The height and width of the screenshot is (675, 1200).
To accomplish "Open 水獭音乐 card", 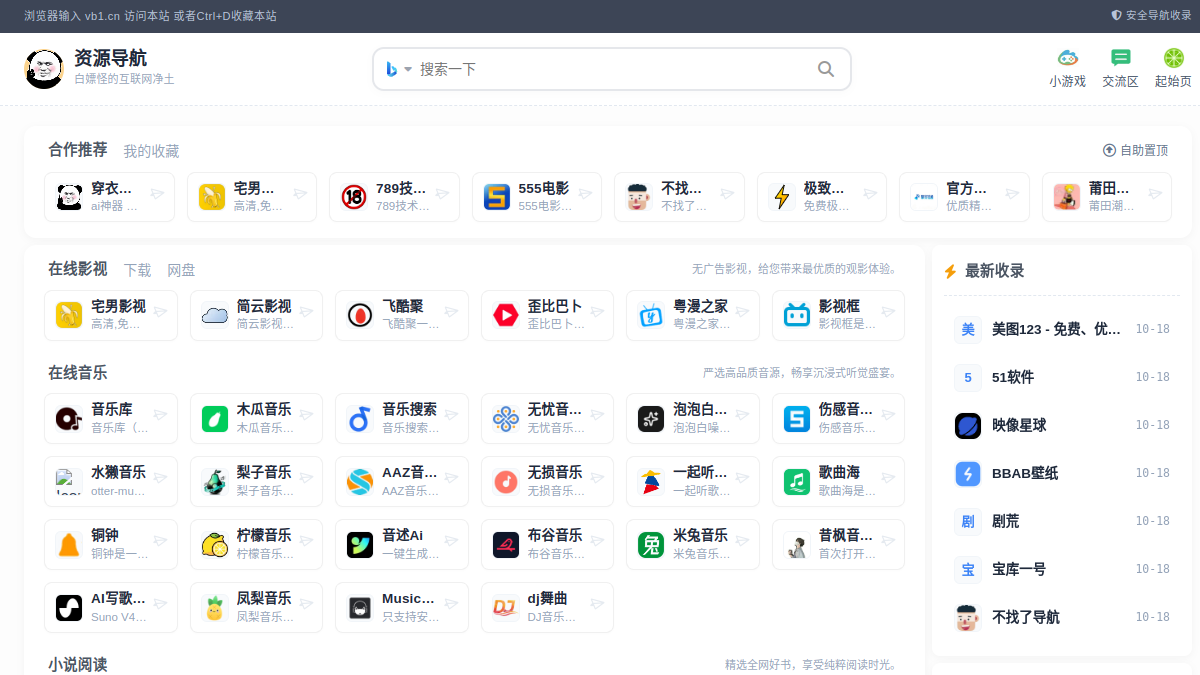I will pyautogui.click(x=111, y=481).
